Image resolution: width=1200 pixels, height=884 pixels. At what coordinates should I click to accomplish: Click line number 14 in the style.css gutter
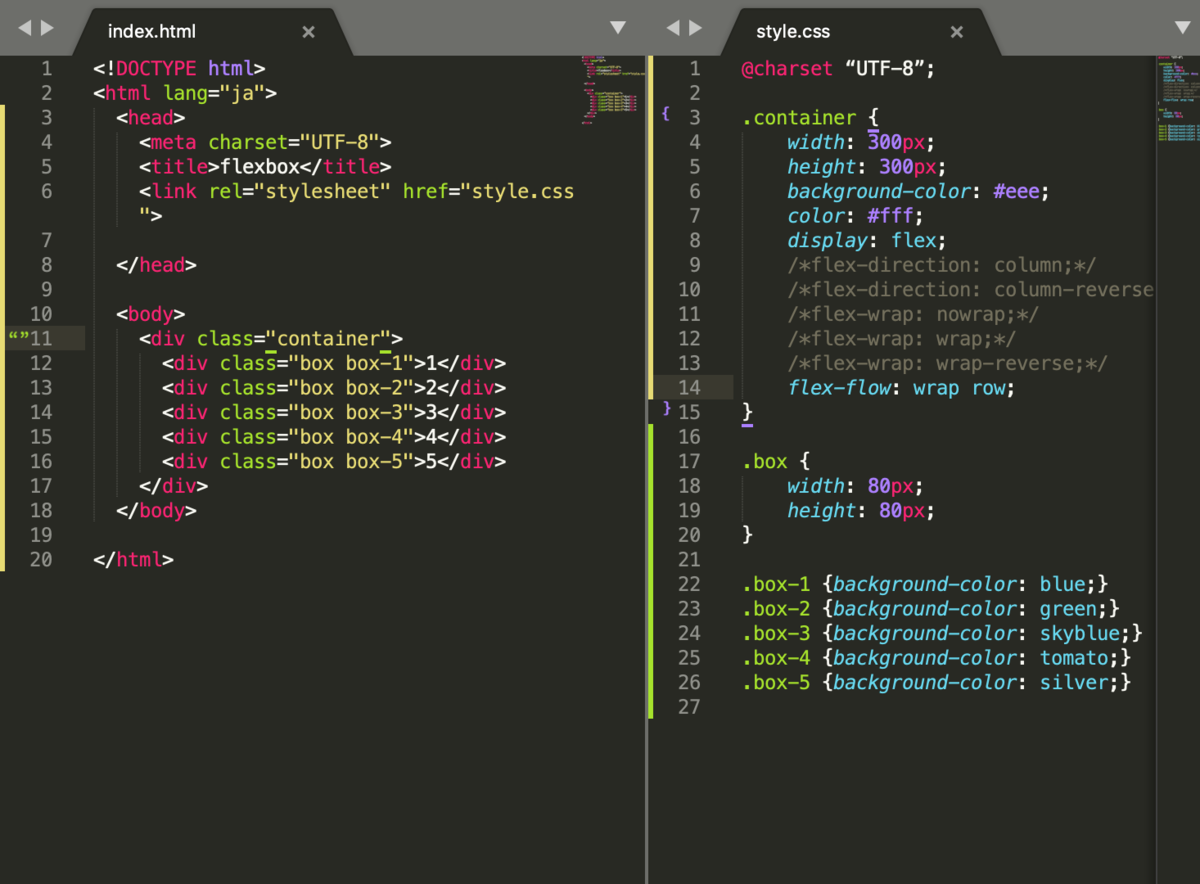click(689, 388)
